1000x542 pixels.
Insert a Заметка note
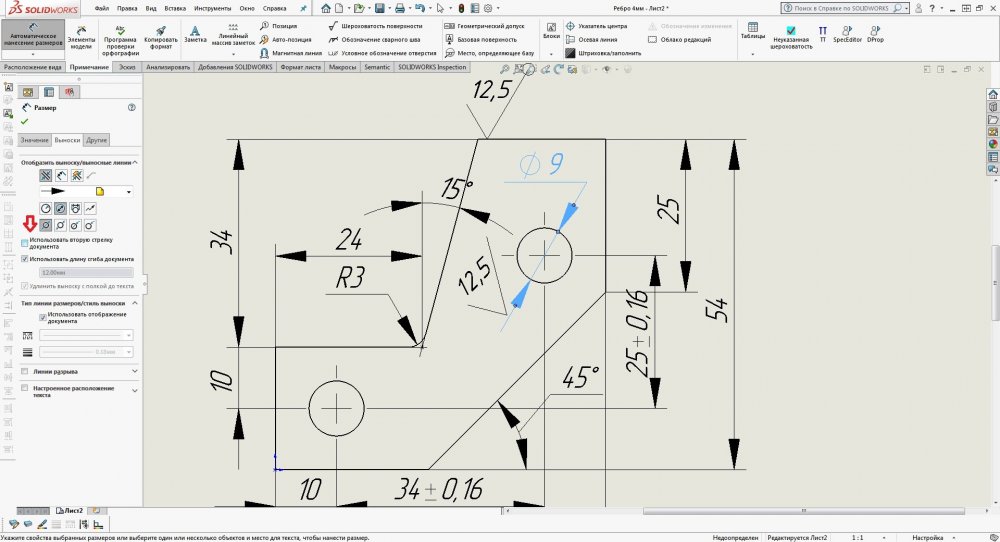pyautogui.click(x=195, y=34)
